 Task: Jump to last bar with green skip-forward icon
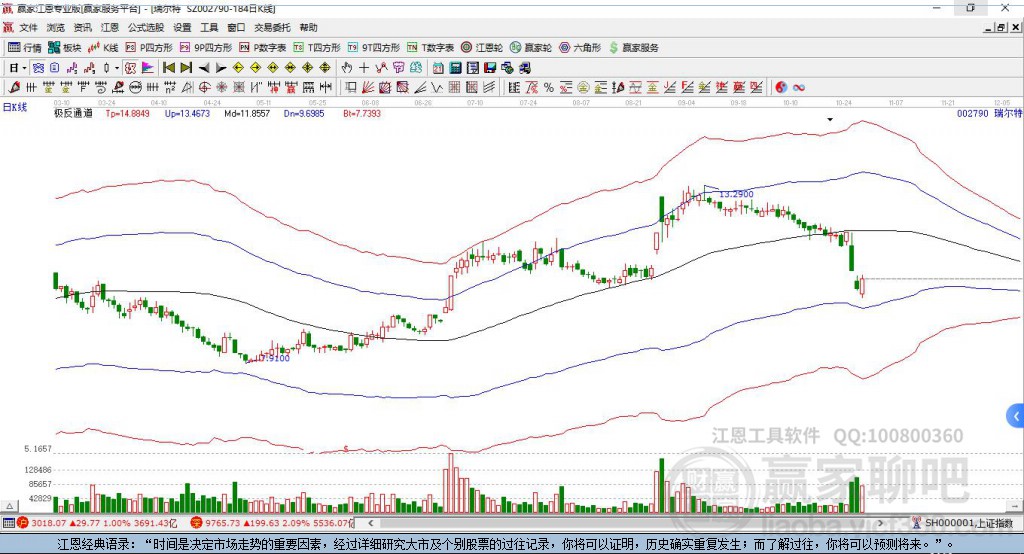(x=186, y=68)
